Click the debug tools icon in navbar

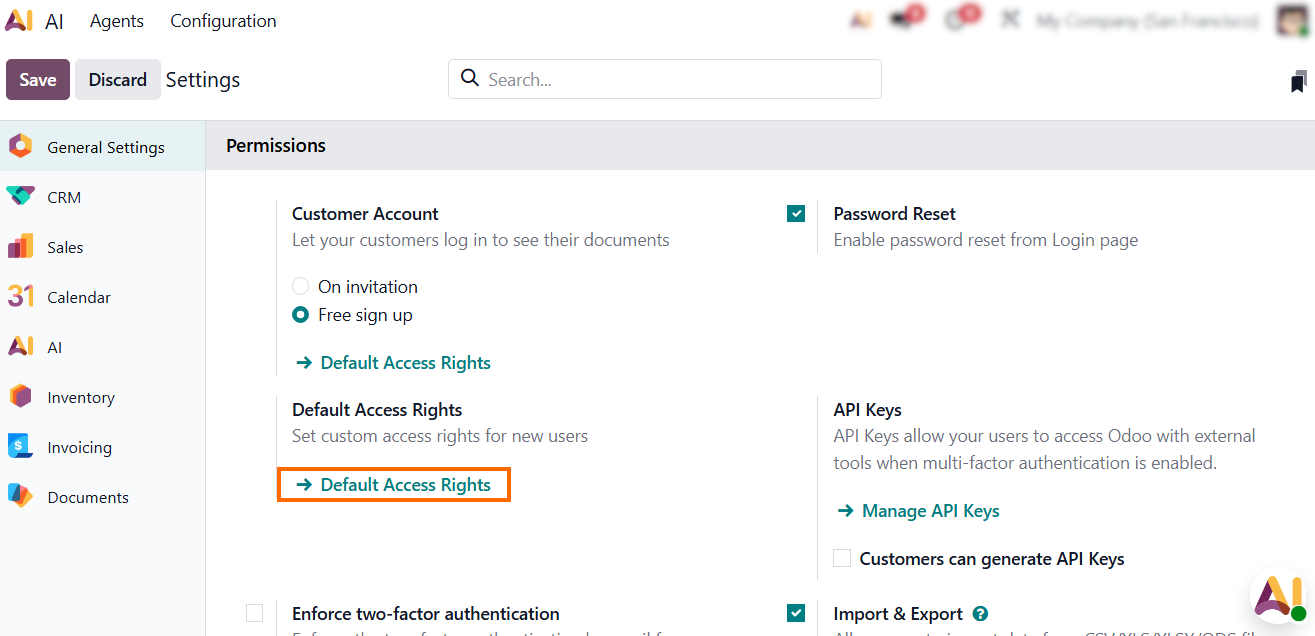1010,20
